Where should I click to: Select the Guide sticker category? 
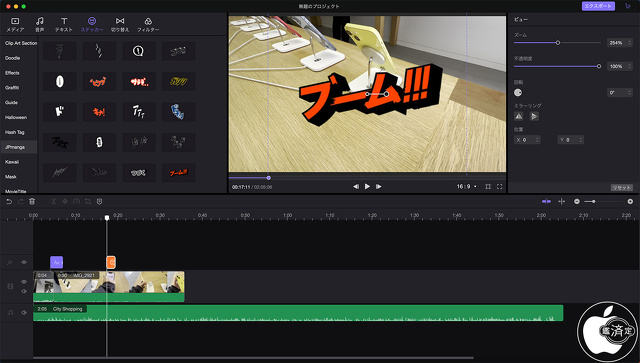point(11,102)
